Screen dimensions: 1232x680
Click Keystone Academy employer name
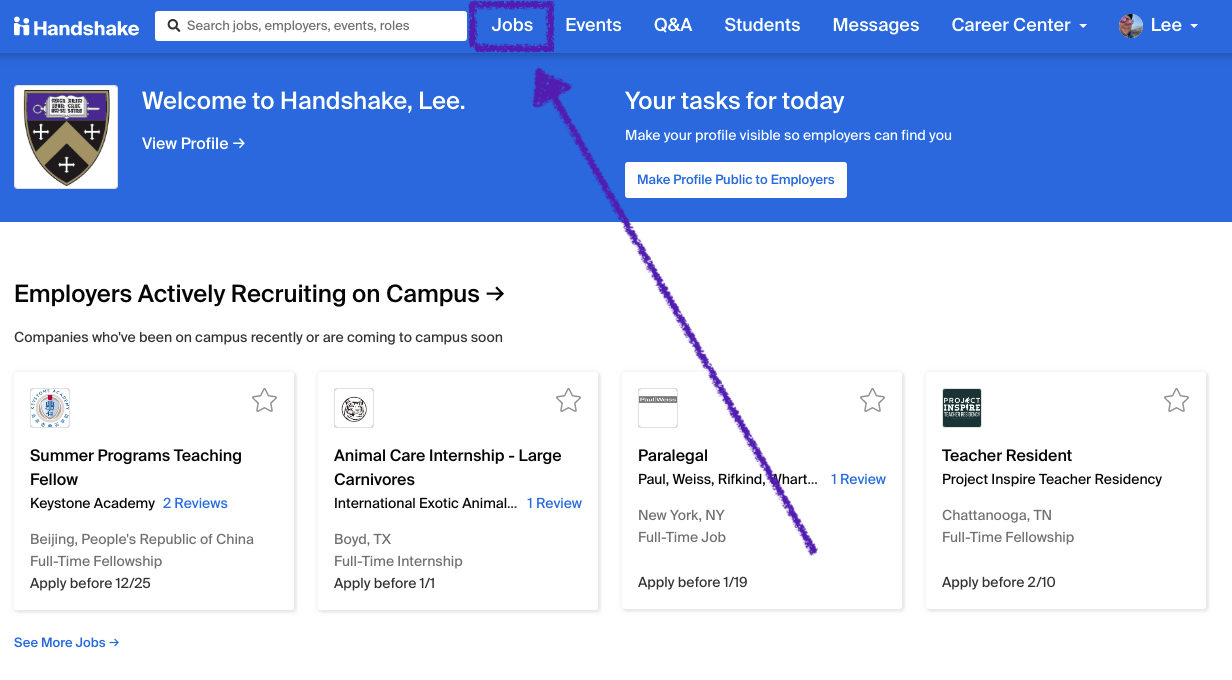pyautogui.click(x=93, y=503)
